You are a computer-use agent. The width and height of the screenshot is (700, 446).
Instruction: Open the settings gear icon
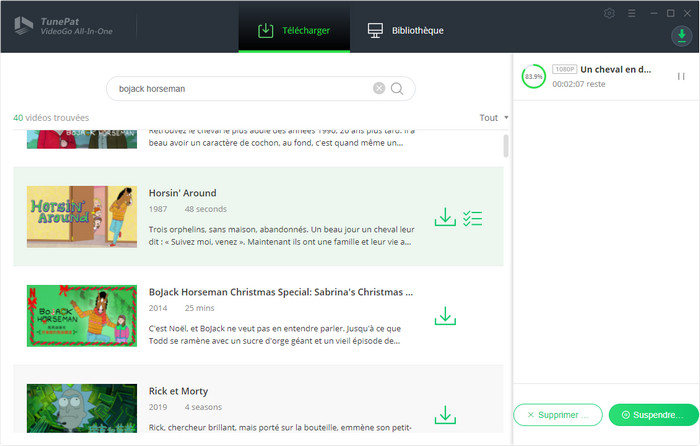click(609, 13)
